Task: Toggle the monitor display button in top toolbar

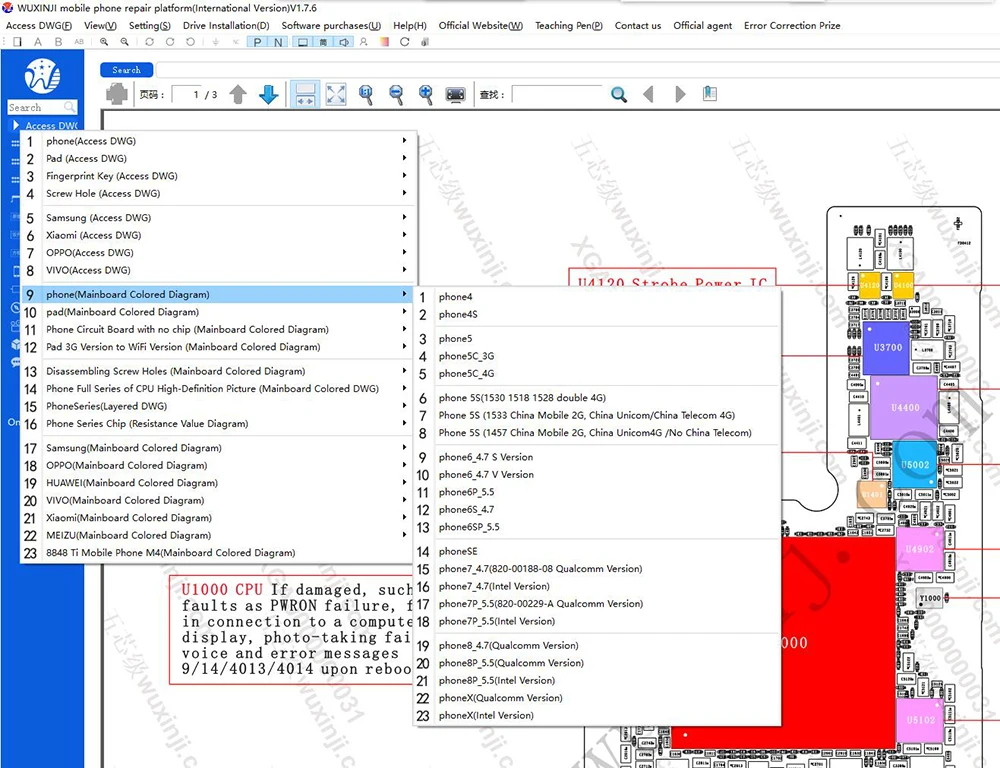Action: 303,42
